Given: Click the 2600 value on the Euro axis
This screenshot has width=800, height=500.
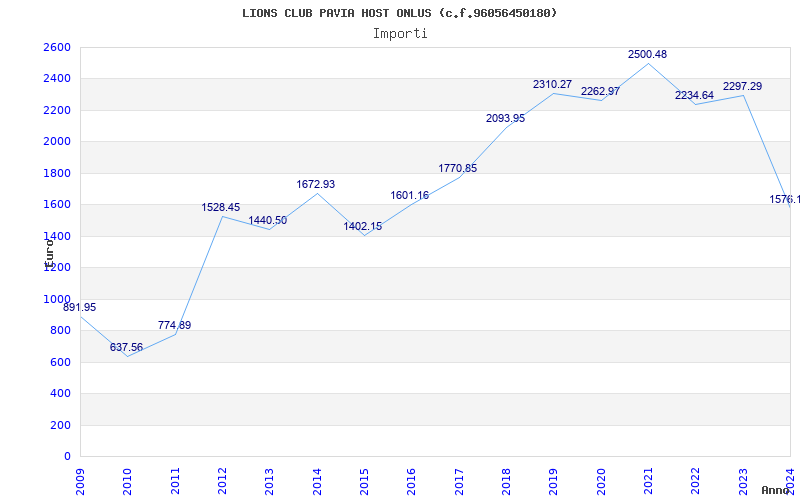Looking at the screenshot, I should pos(57,47).
